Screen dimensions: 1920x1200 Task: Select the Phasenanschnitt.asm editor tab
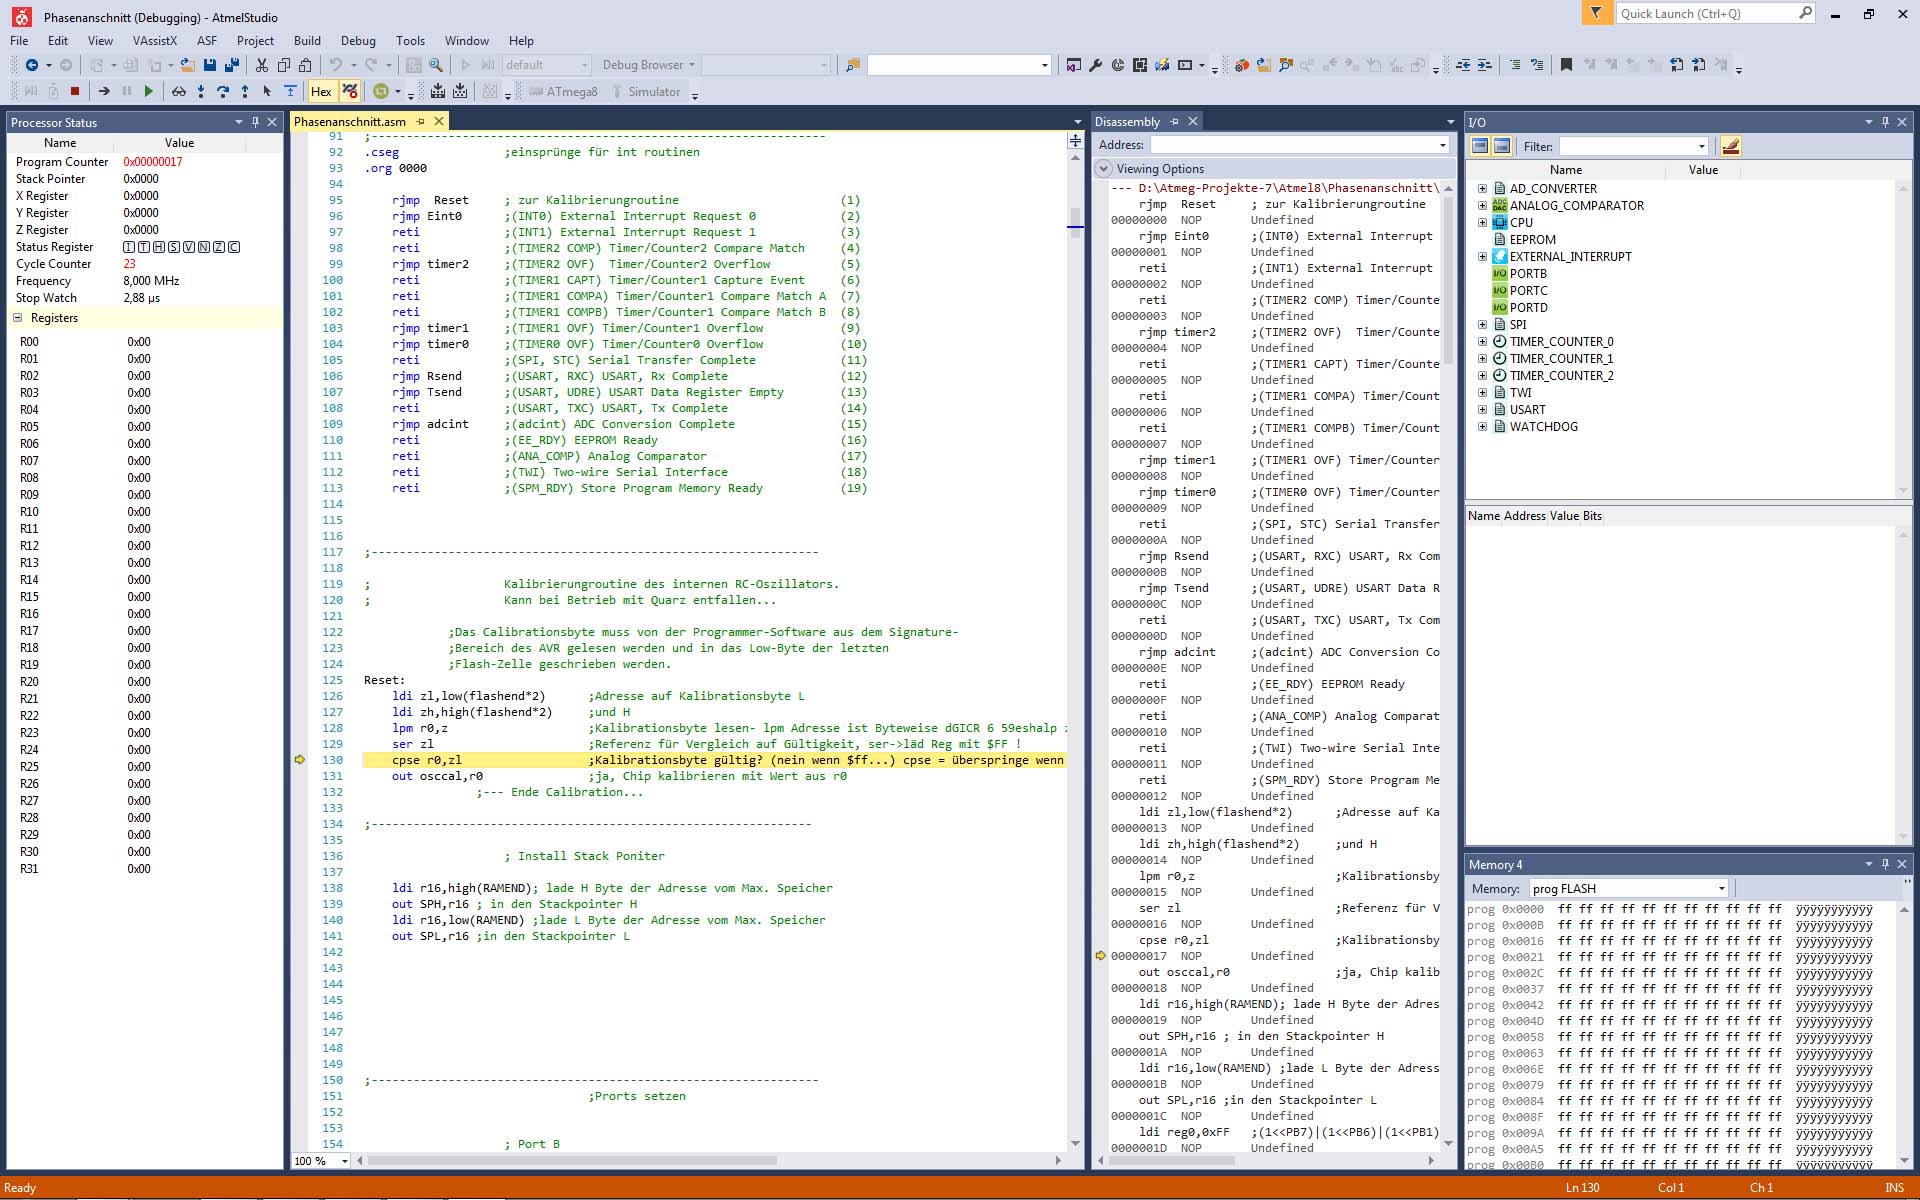pyautogui.click(x=350, y=121)
